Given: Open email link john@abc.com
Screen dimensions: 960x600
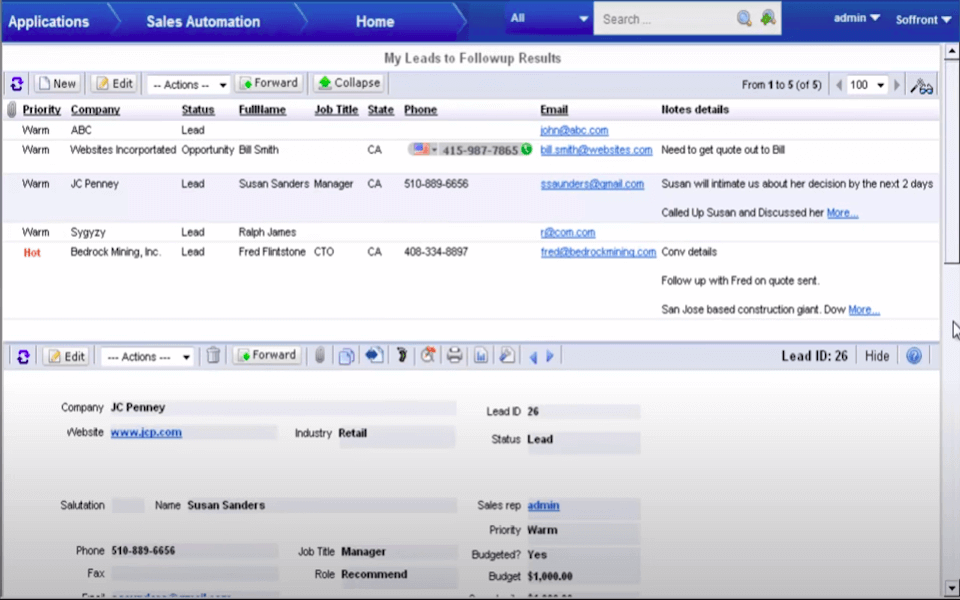Looking at the screenshot, I should (574, 130).
